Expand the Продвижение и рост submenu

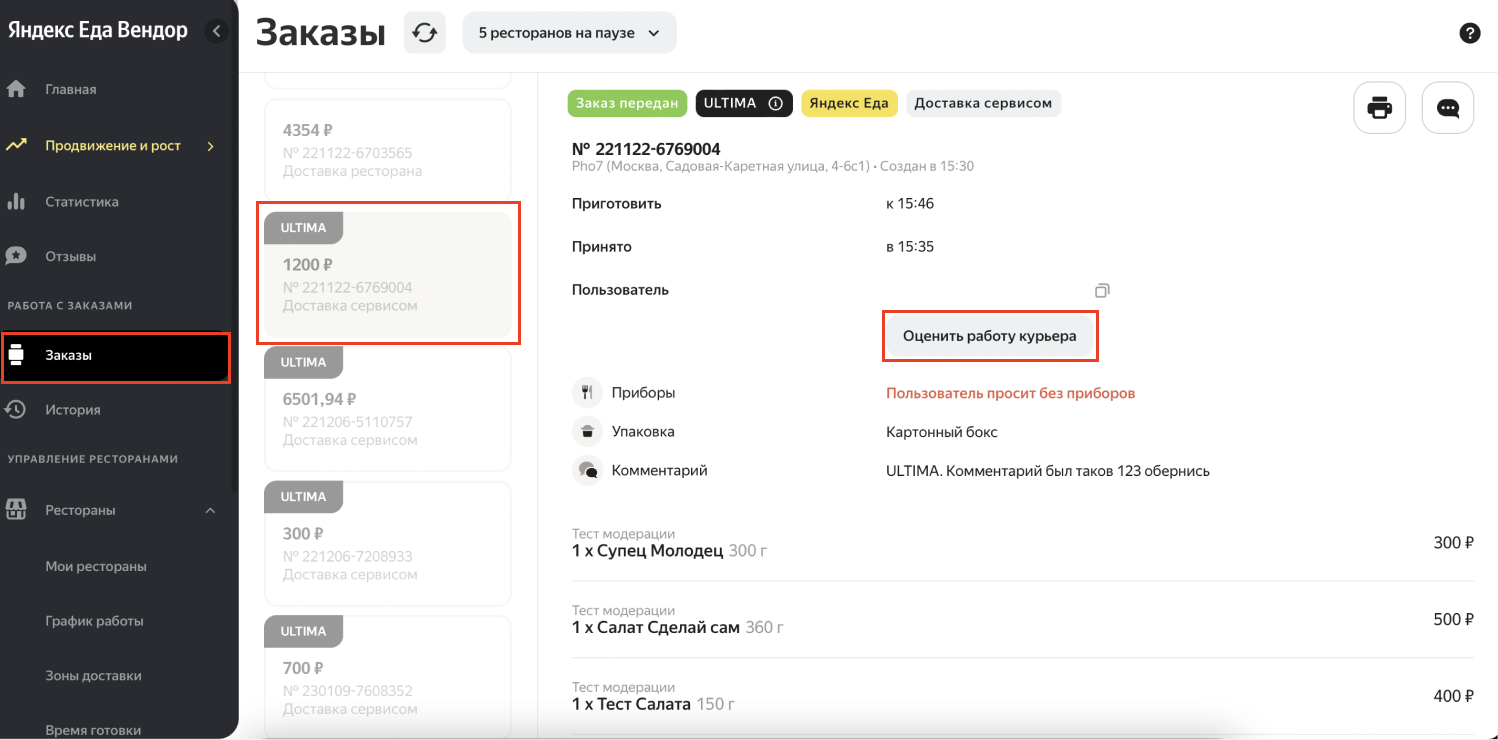pyautogui.click(x=210, y=147)
